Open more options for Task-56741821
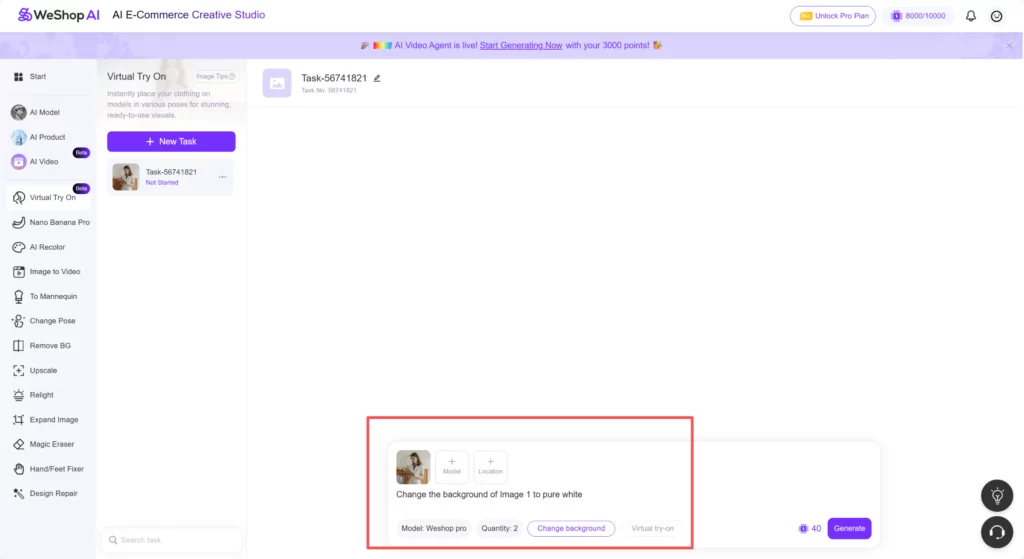This screenshot has width=1024, height=559. pos(223,177)
